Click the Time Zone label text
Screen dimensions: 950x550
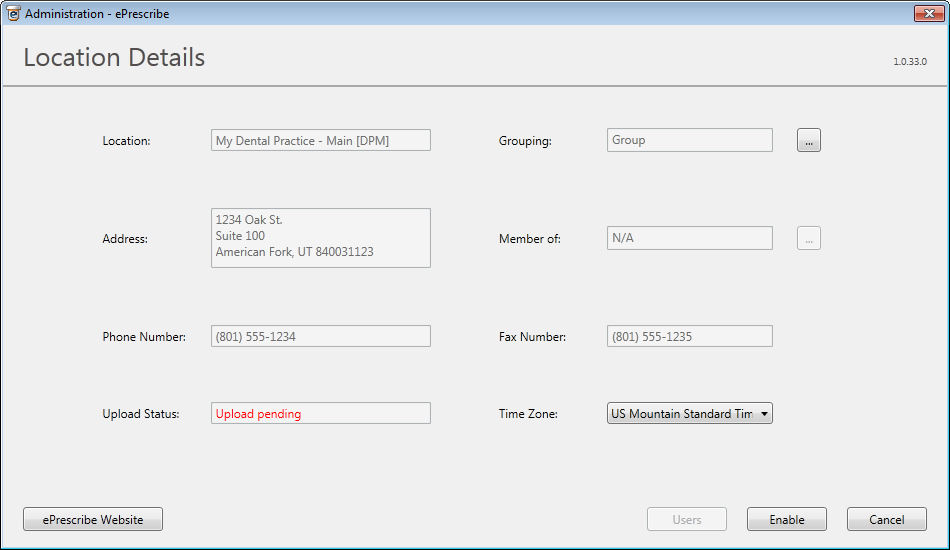click(528, 414)
